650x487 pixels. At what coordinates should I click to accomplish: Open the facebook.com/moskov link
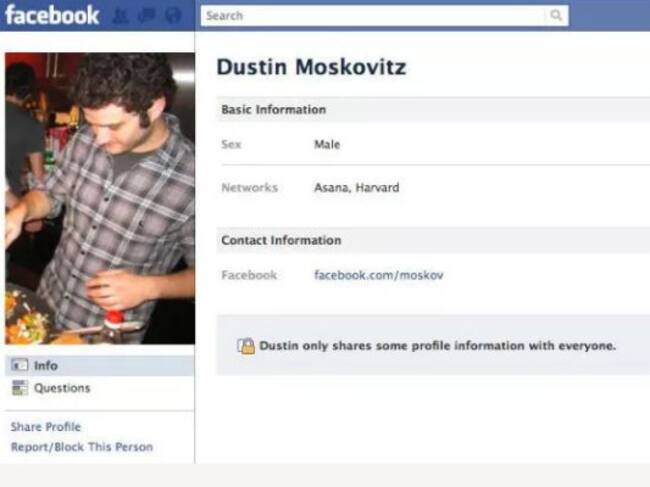coord(378,275)
